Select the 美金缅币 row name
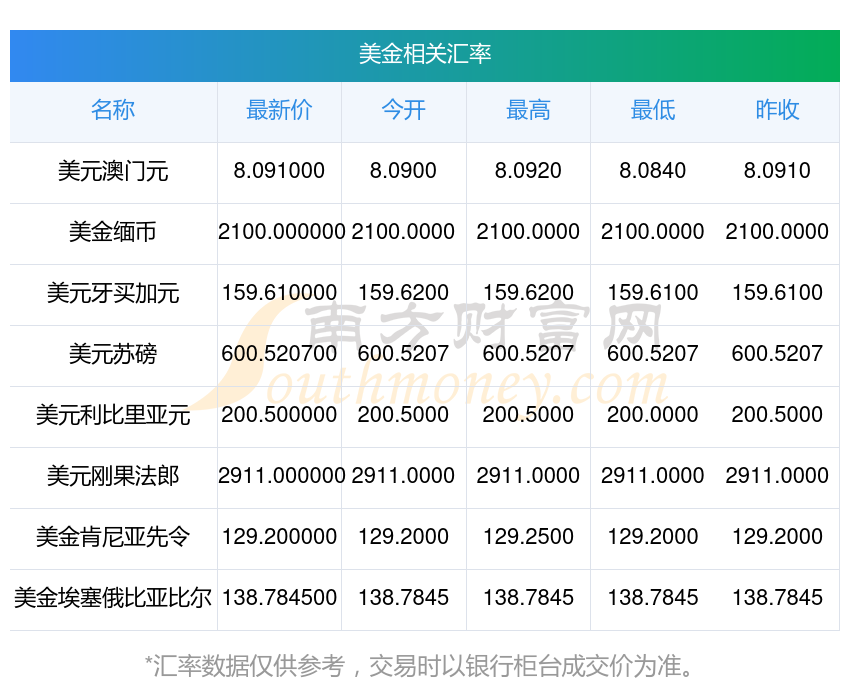850x698 pixels. 113,232
